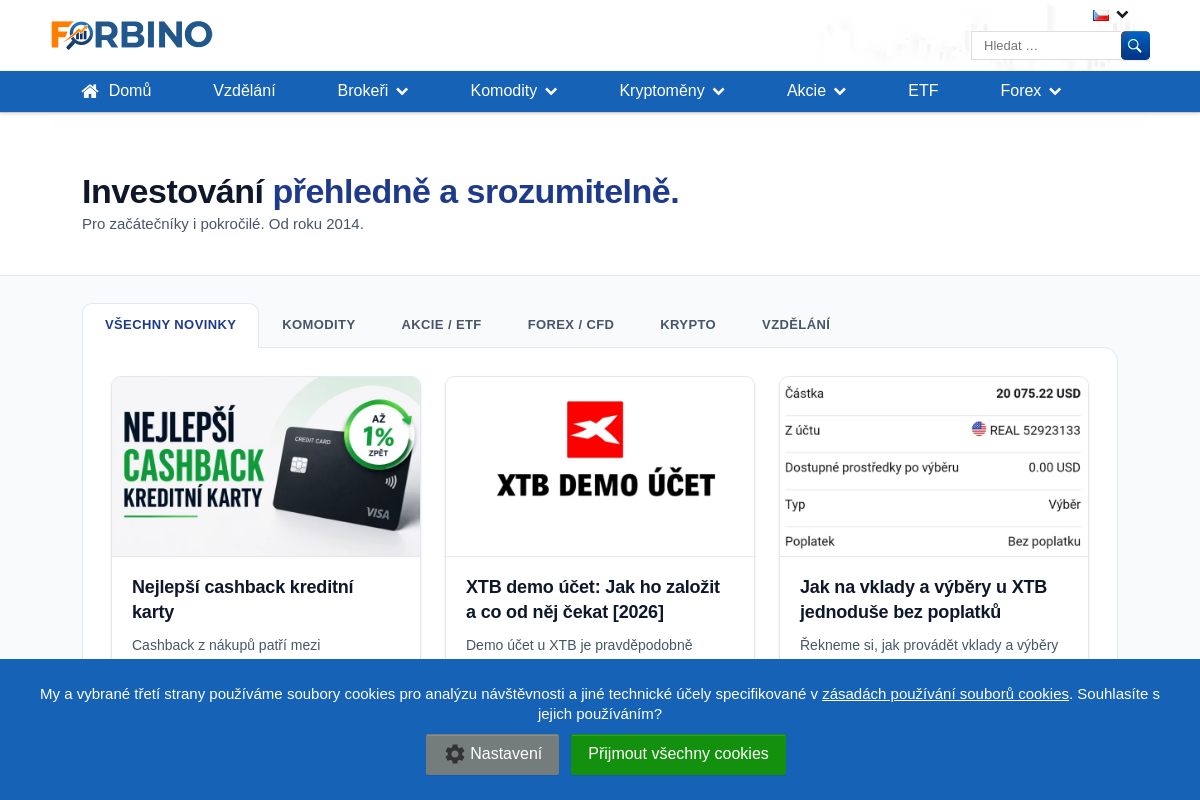Click the Forbino logo

(x=132, y=35)
